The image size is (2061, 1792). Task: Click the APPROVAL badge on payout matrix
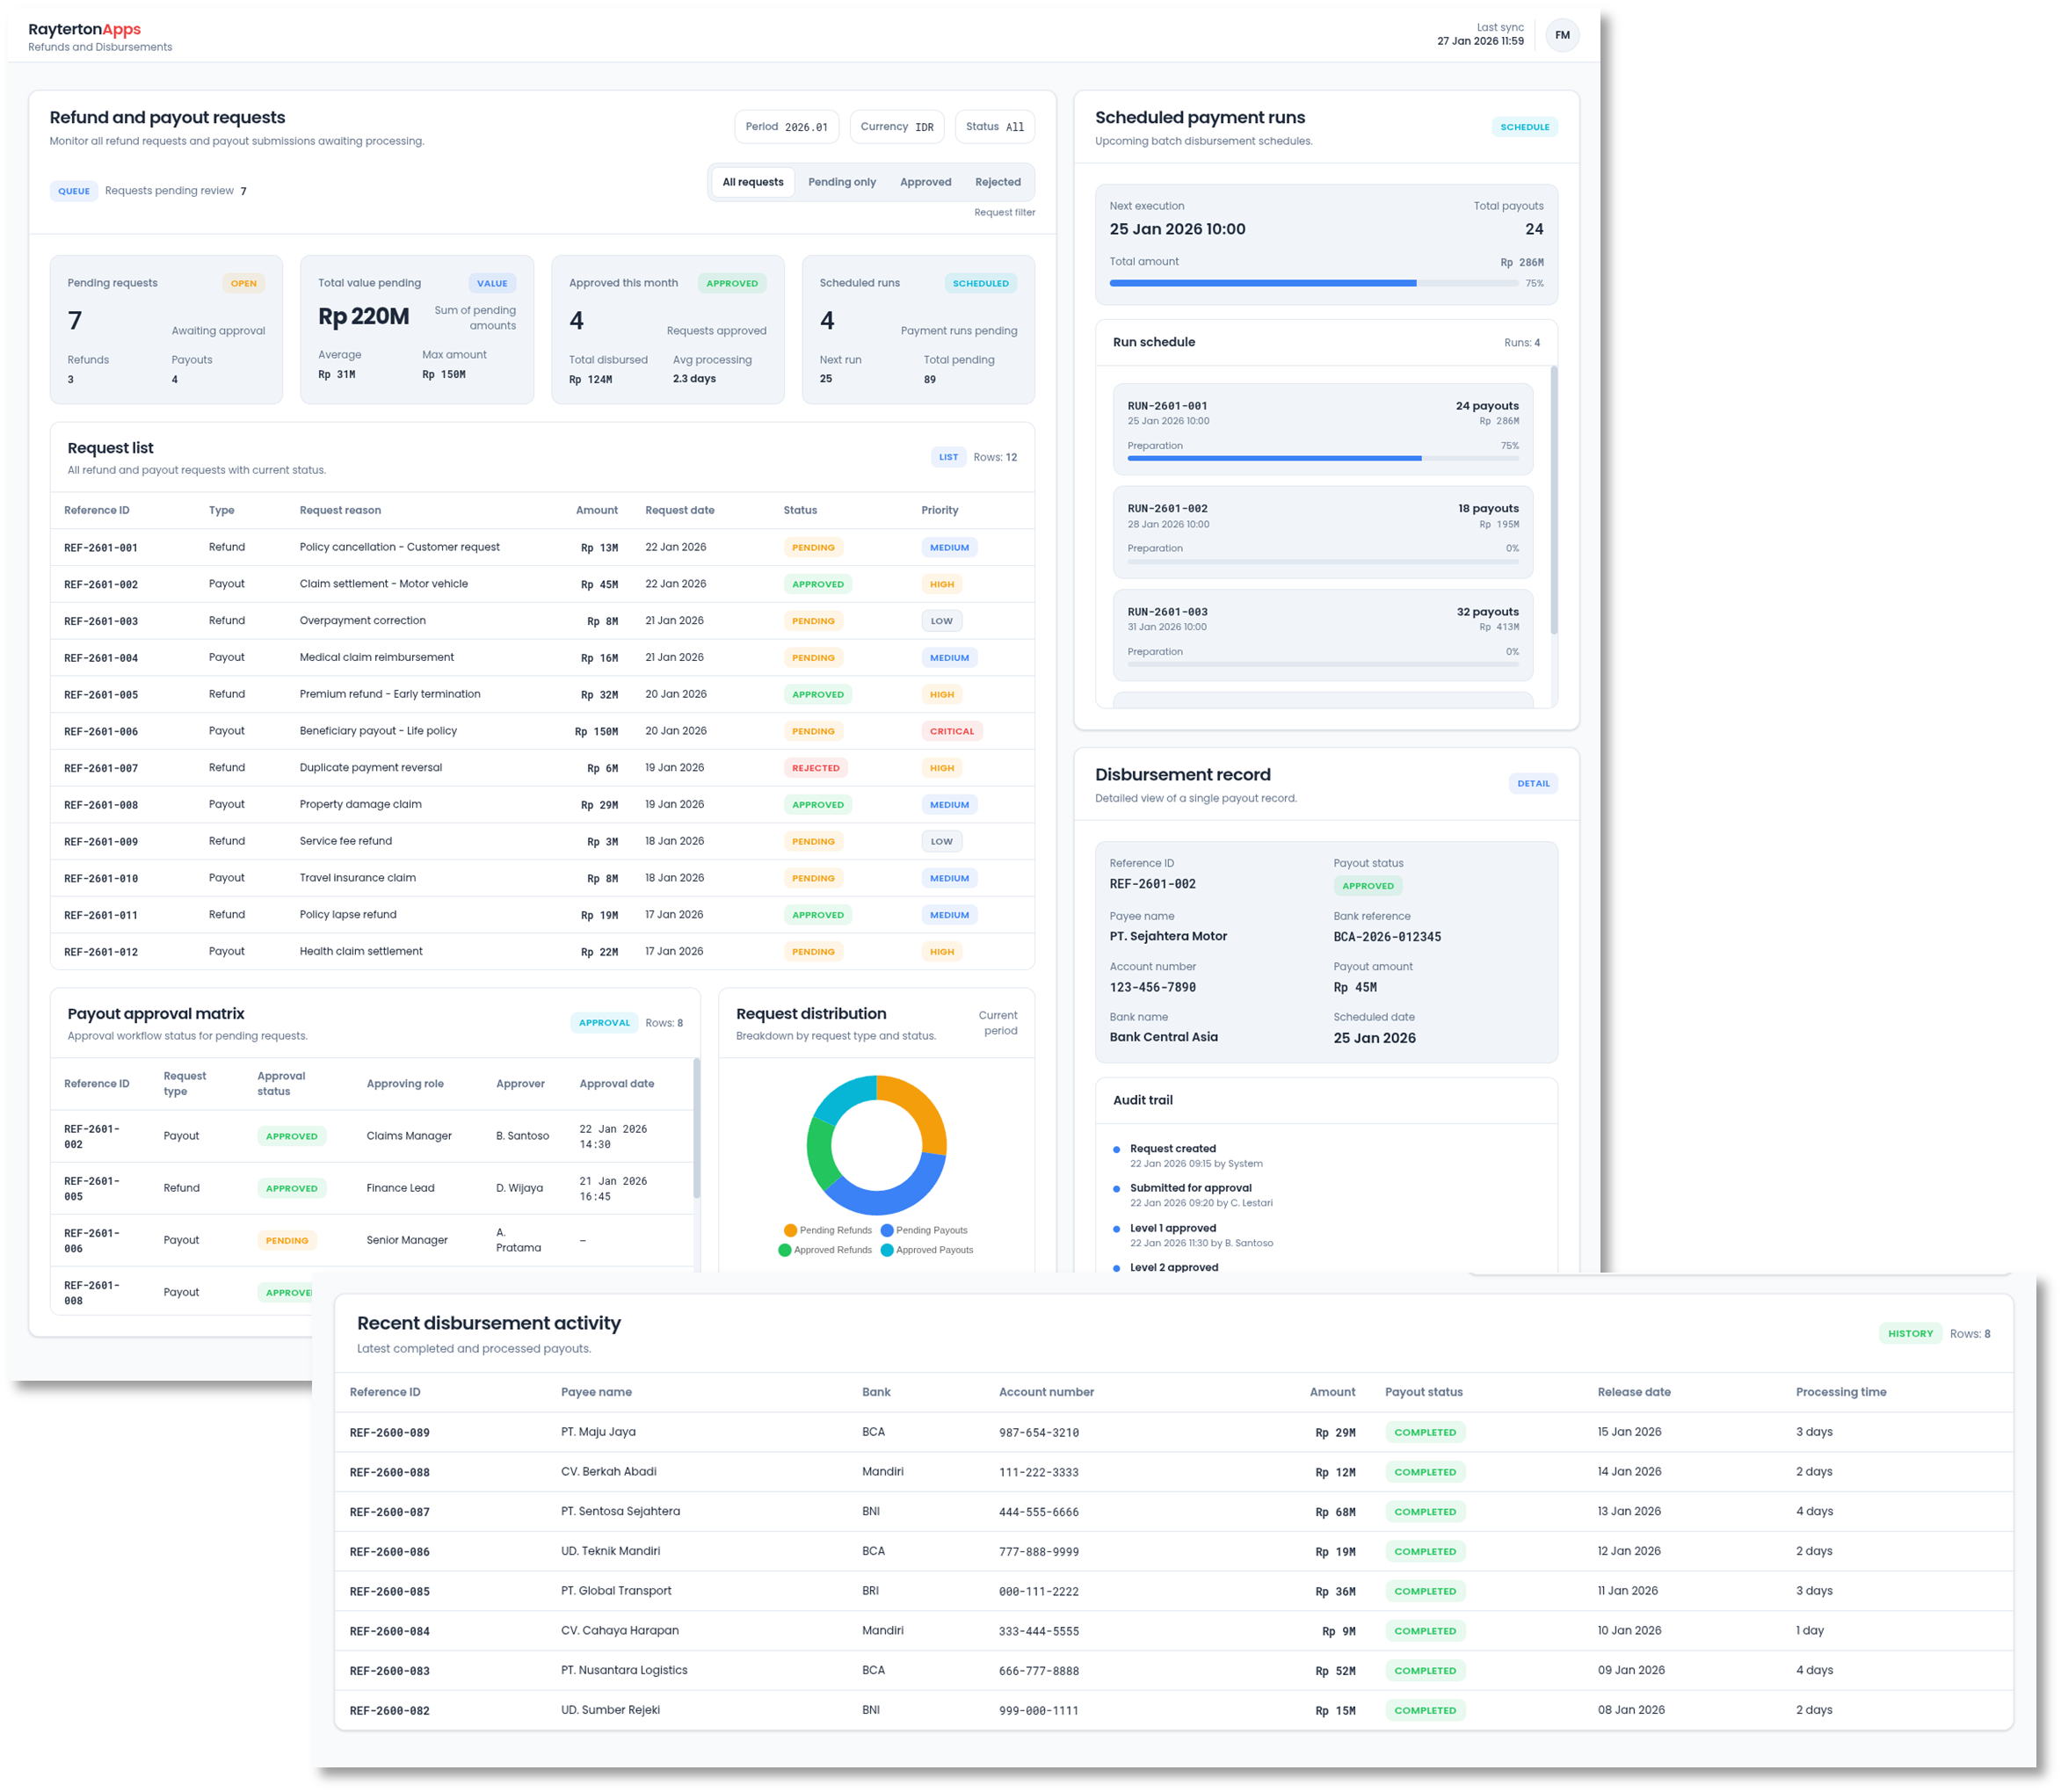604,1023
